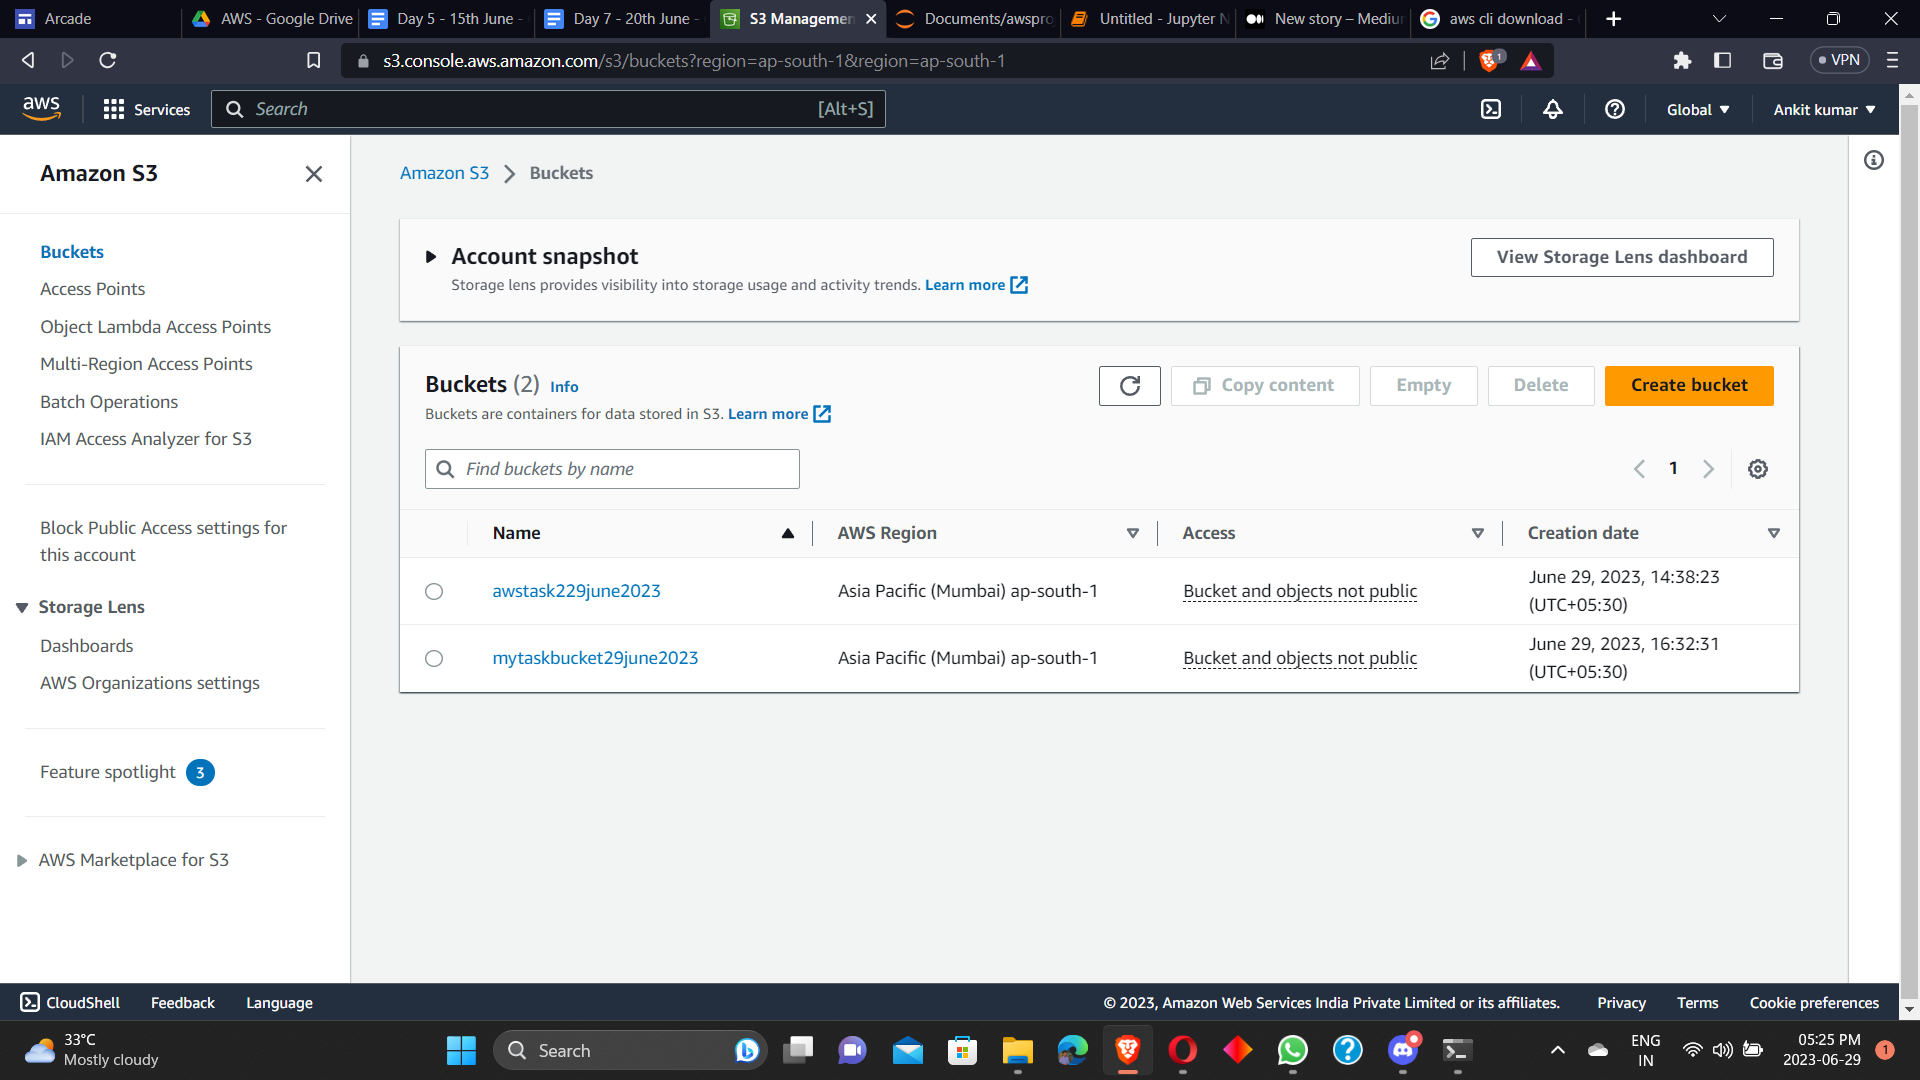The height and width of the screenshot is (1080, 1920).
Task: Expand the Account snapshot section
Action: pyautogui.click(x=431, y=256)
